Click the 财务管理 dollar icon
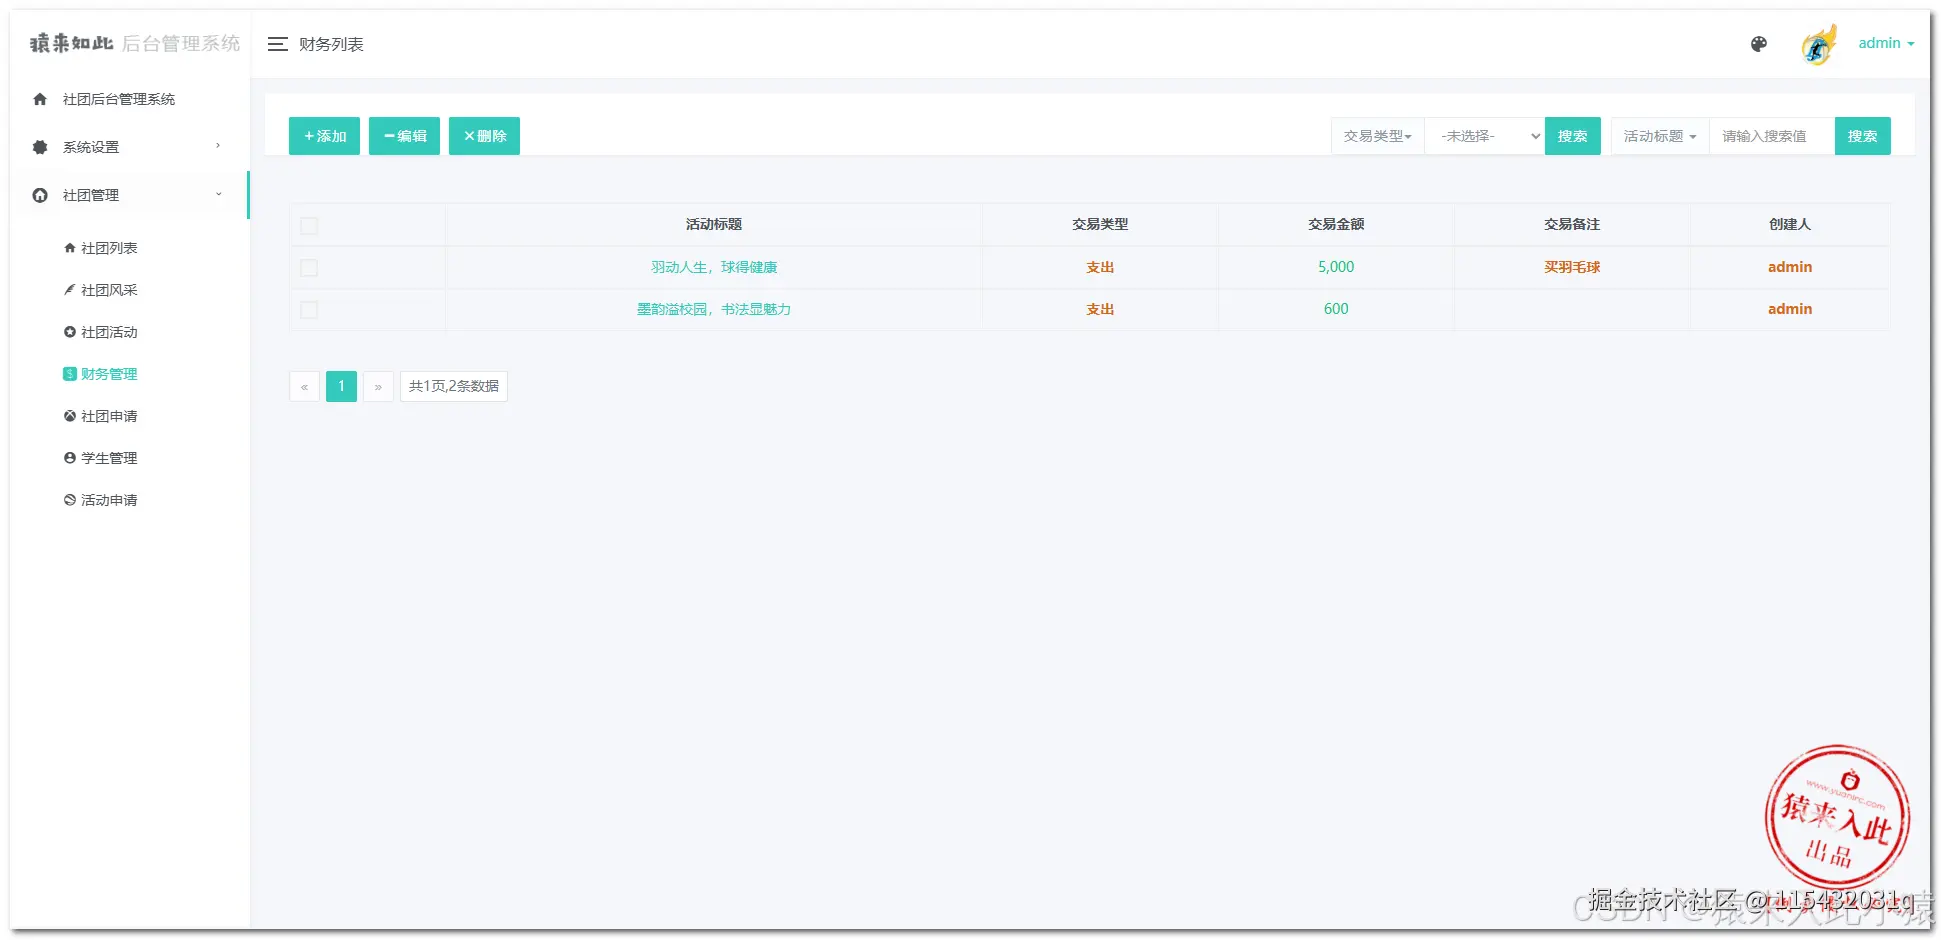Image resolution: width=1941 pixels, height=940 pixels. coord(70,374)
